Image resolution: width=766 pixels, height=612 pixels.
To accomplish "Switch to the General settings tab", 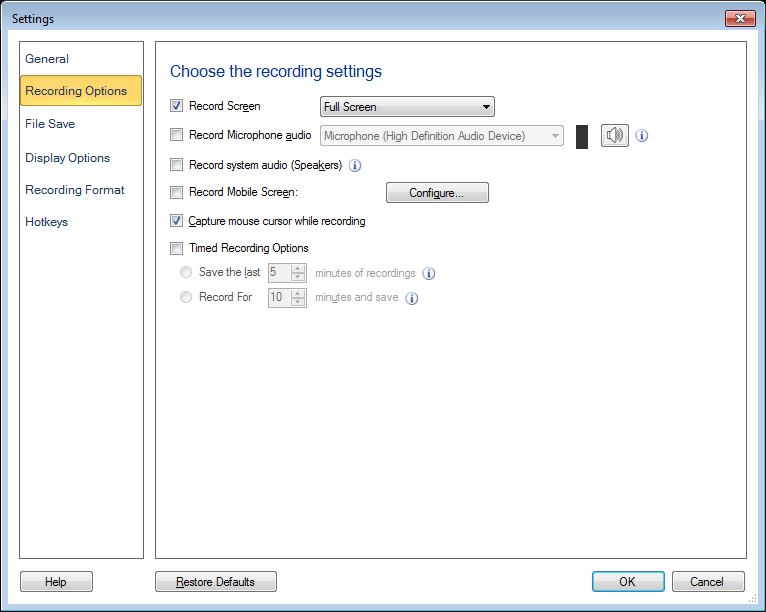I will click(47, 59).
